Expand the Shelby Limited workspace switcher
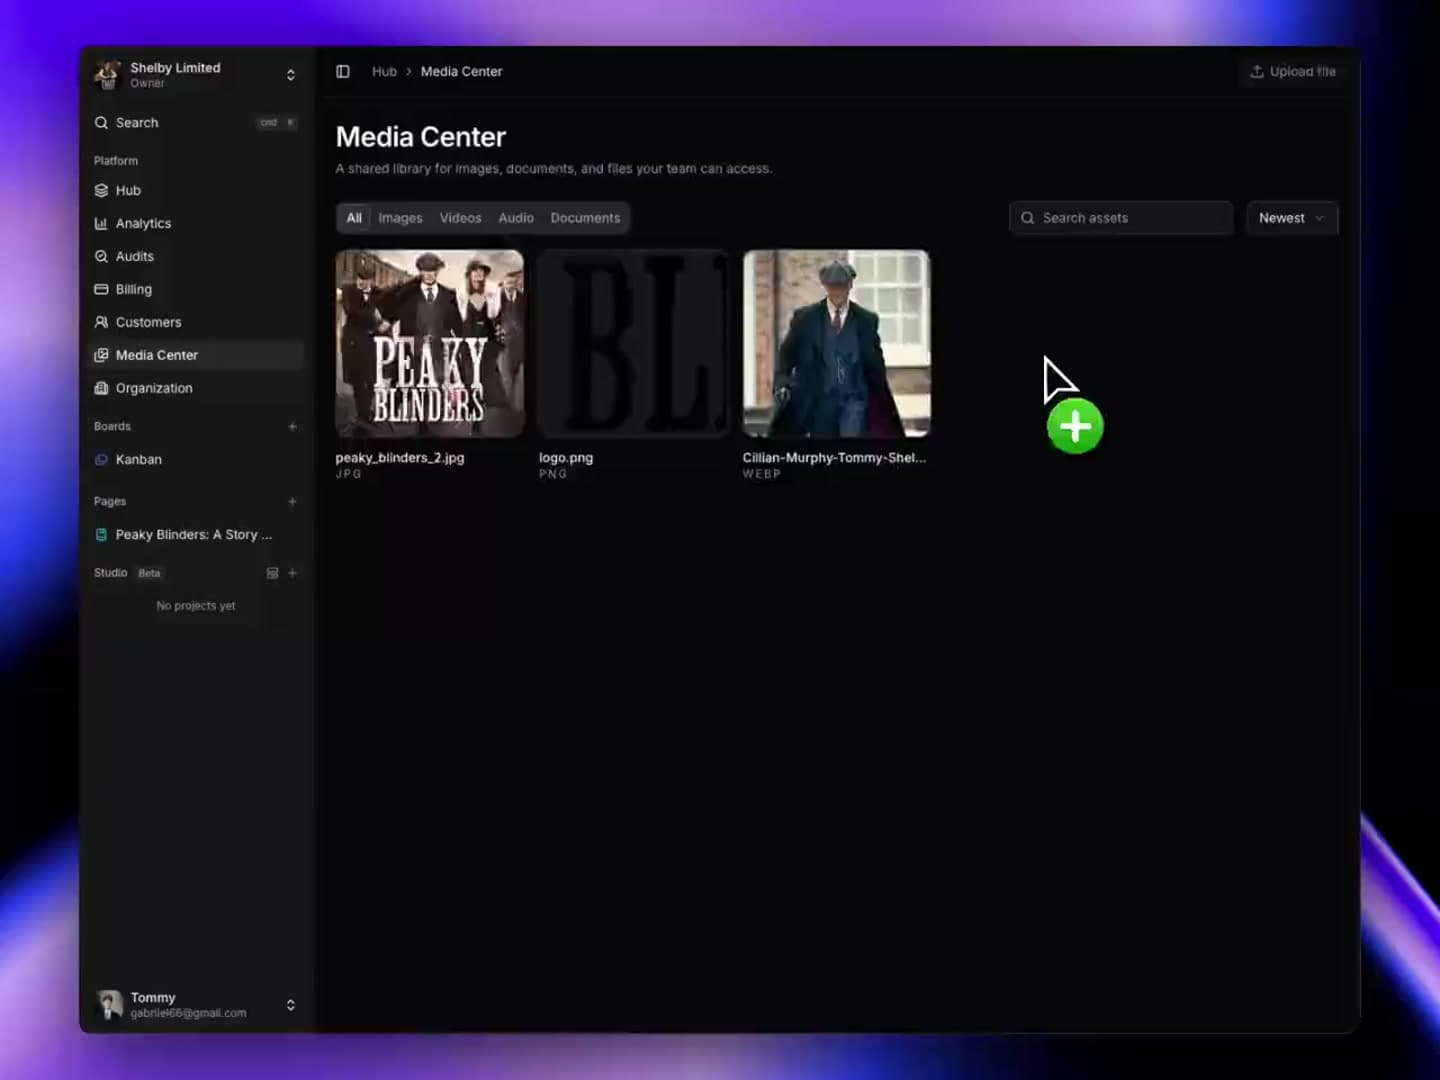 click(290, 75)
